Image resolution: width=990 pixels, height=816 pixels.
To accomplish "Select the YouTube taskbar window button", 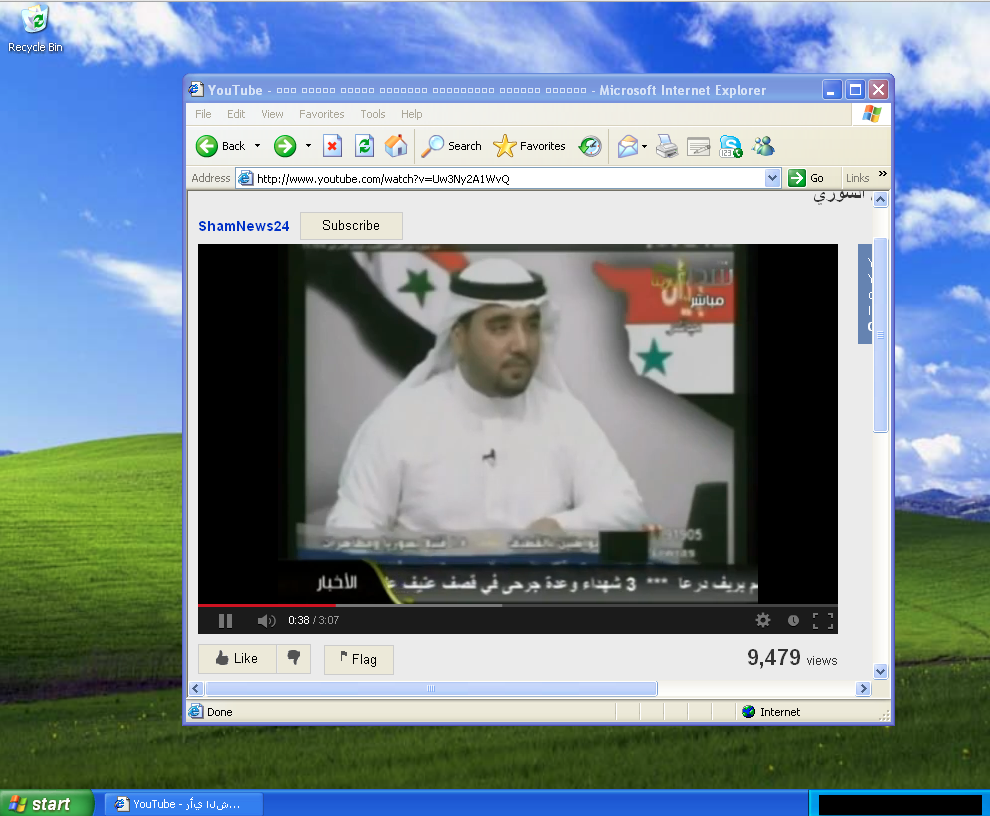I will (183, 804).
